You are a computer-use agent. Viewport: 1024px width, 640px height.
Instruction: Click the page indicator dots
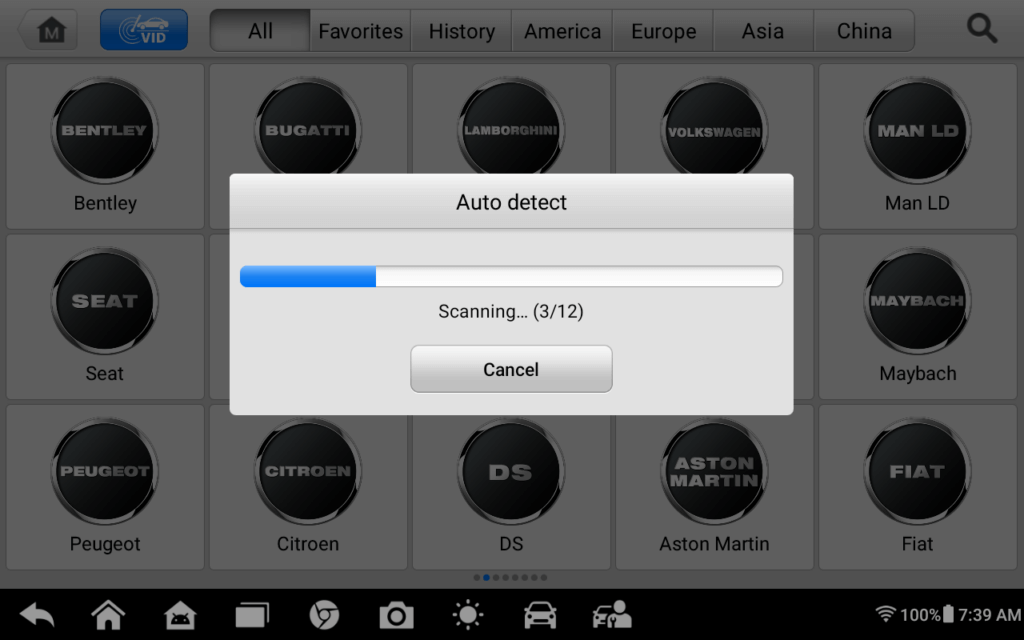[x=511, y=577]
